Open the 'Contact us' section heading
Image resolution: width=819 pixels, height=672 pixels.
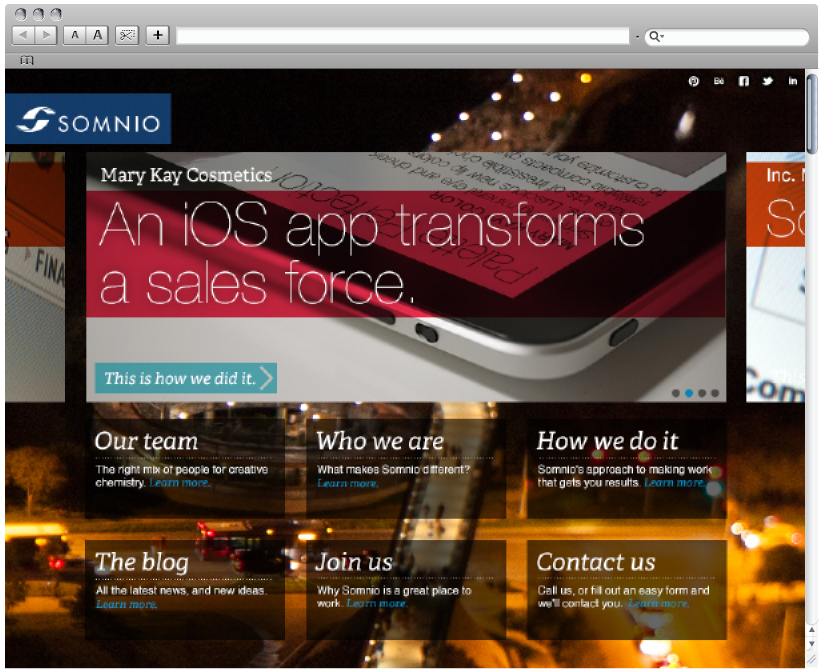pos(596,563)
